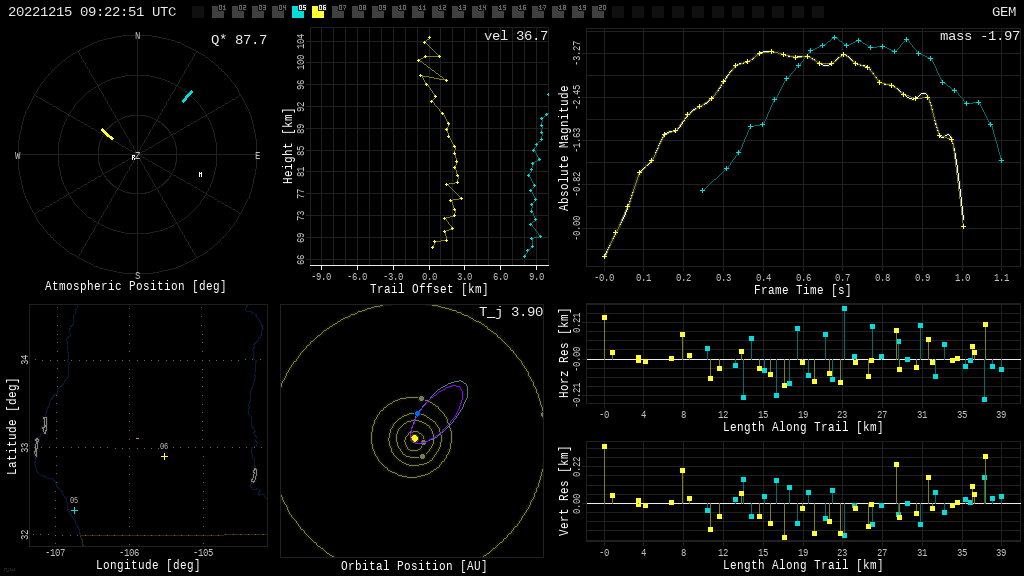Viewport: 1024px width, 576px height.
Task: Click the Absolute Magnitude axis label
Action: point(564,148)
